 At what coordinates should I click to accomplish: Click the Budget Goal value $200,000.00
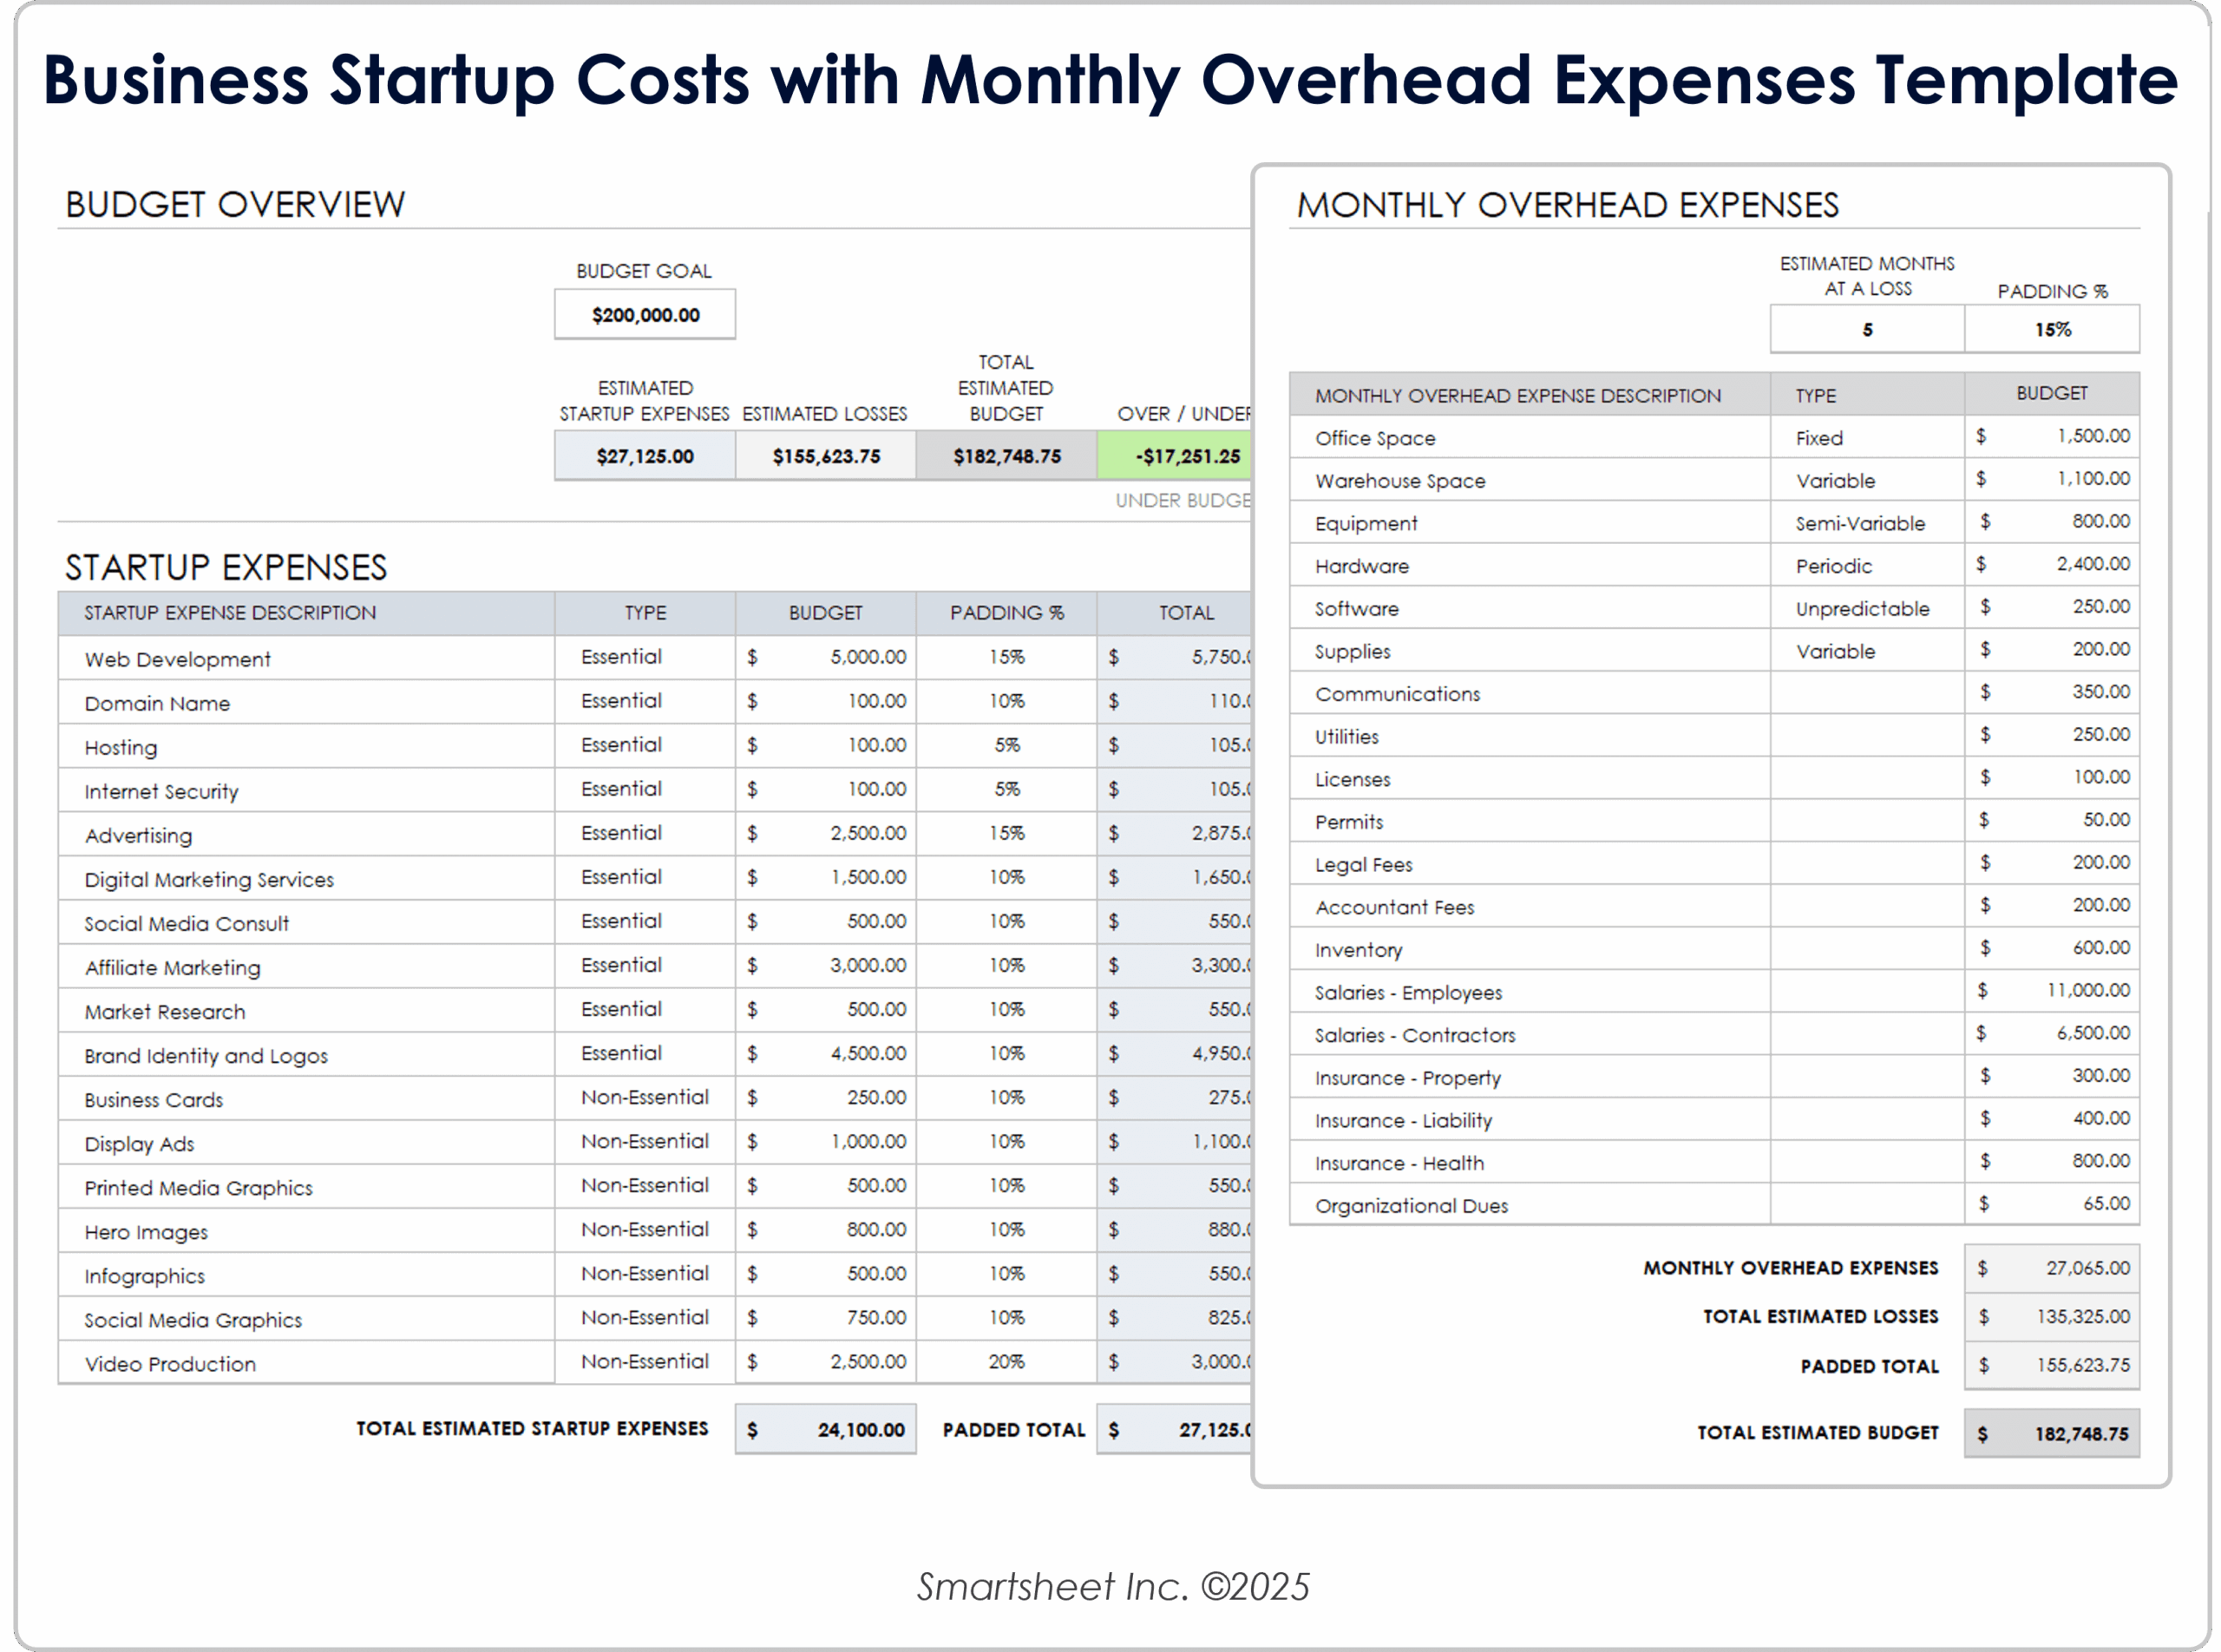(645, 315)
